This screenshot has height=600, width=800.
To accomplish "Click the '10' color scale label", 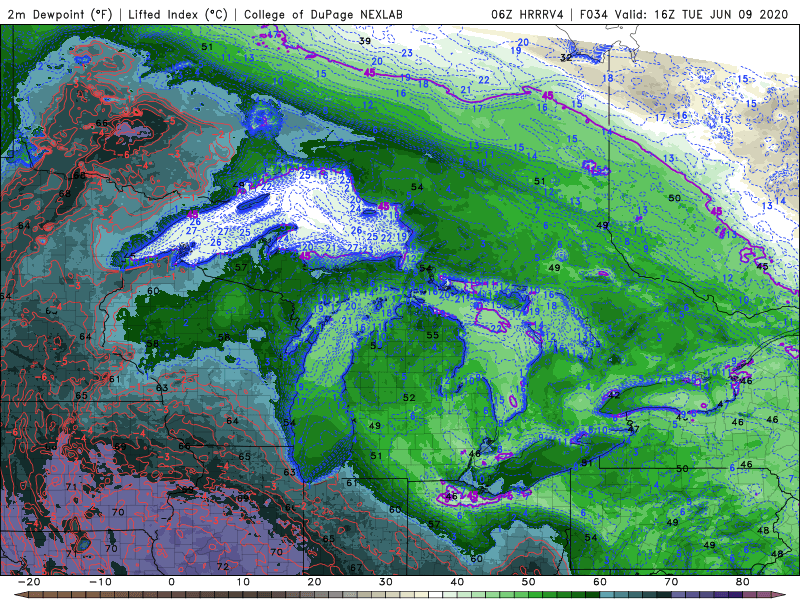I will [x=243, y=582].
